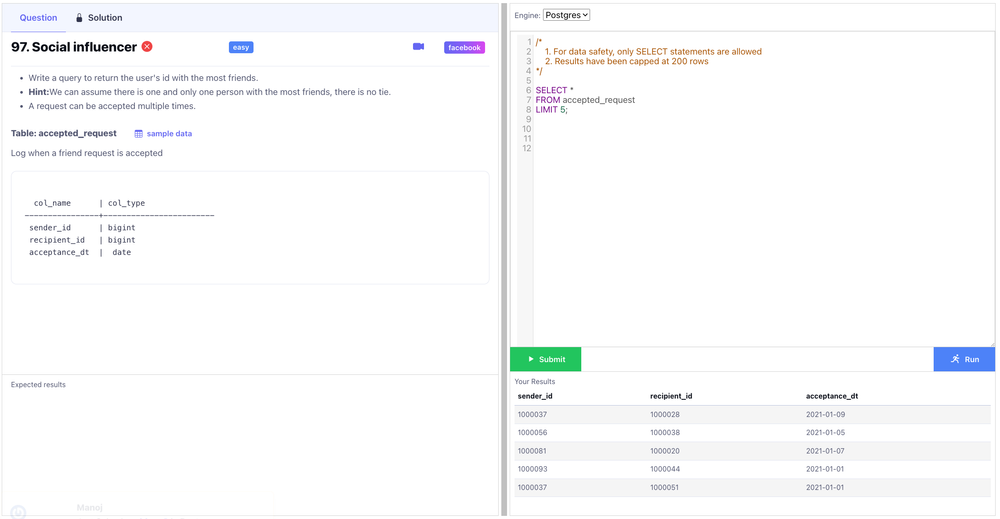Click the Expected results label
The height and width of the screenshot is (519, 1000).
(38, 384)
